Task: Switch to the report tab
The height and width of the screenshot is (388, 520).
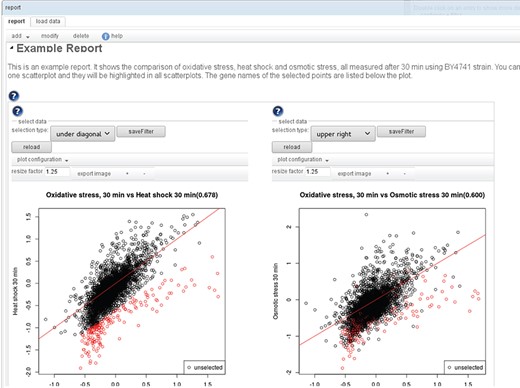Action: tap(16, 21)
